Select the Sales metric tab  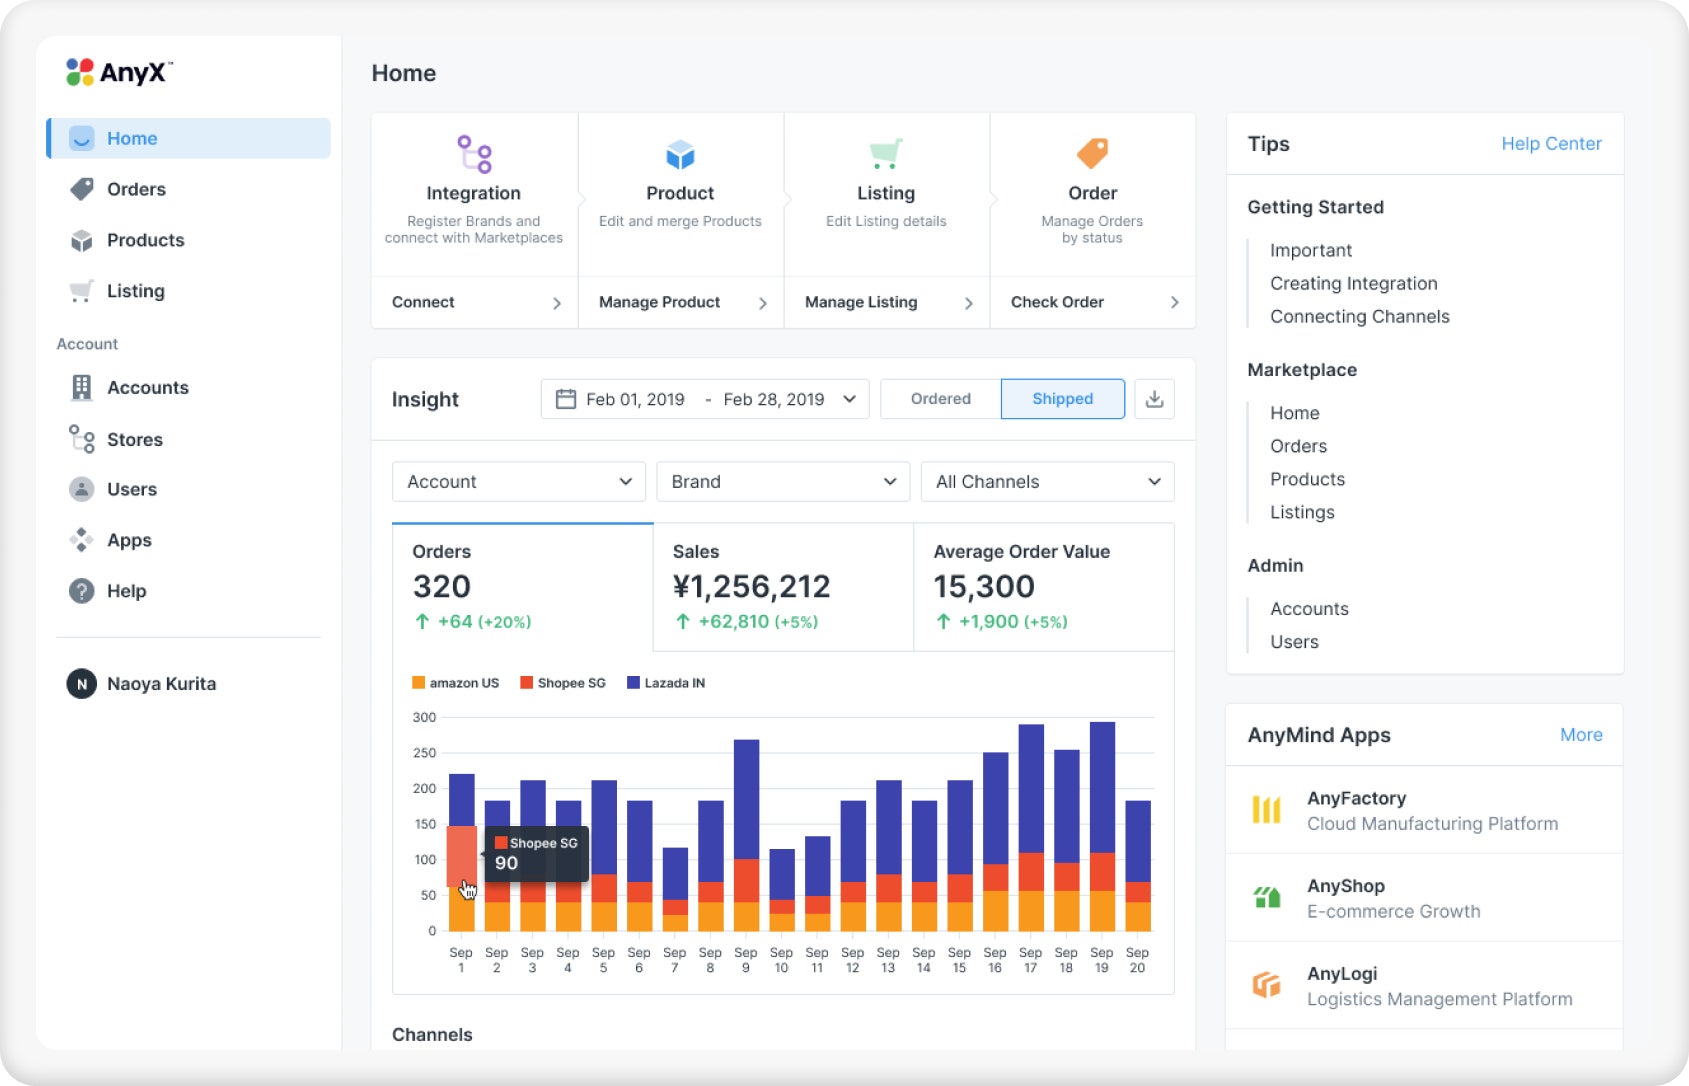[783, 587]
